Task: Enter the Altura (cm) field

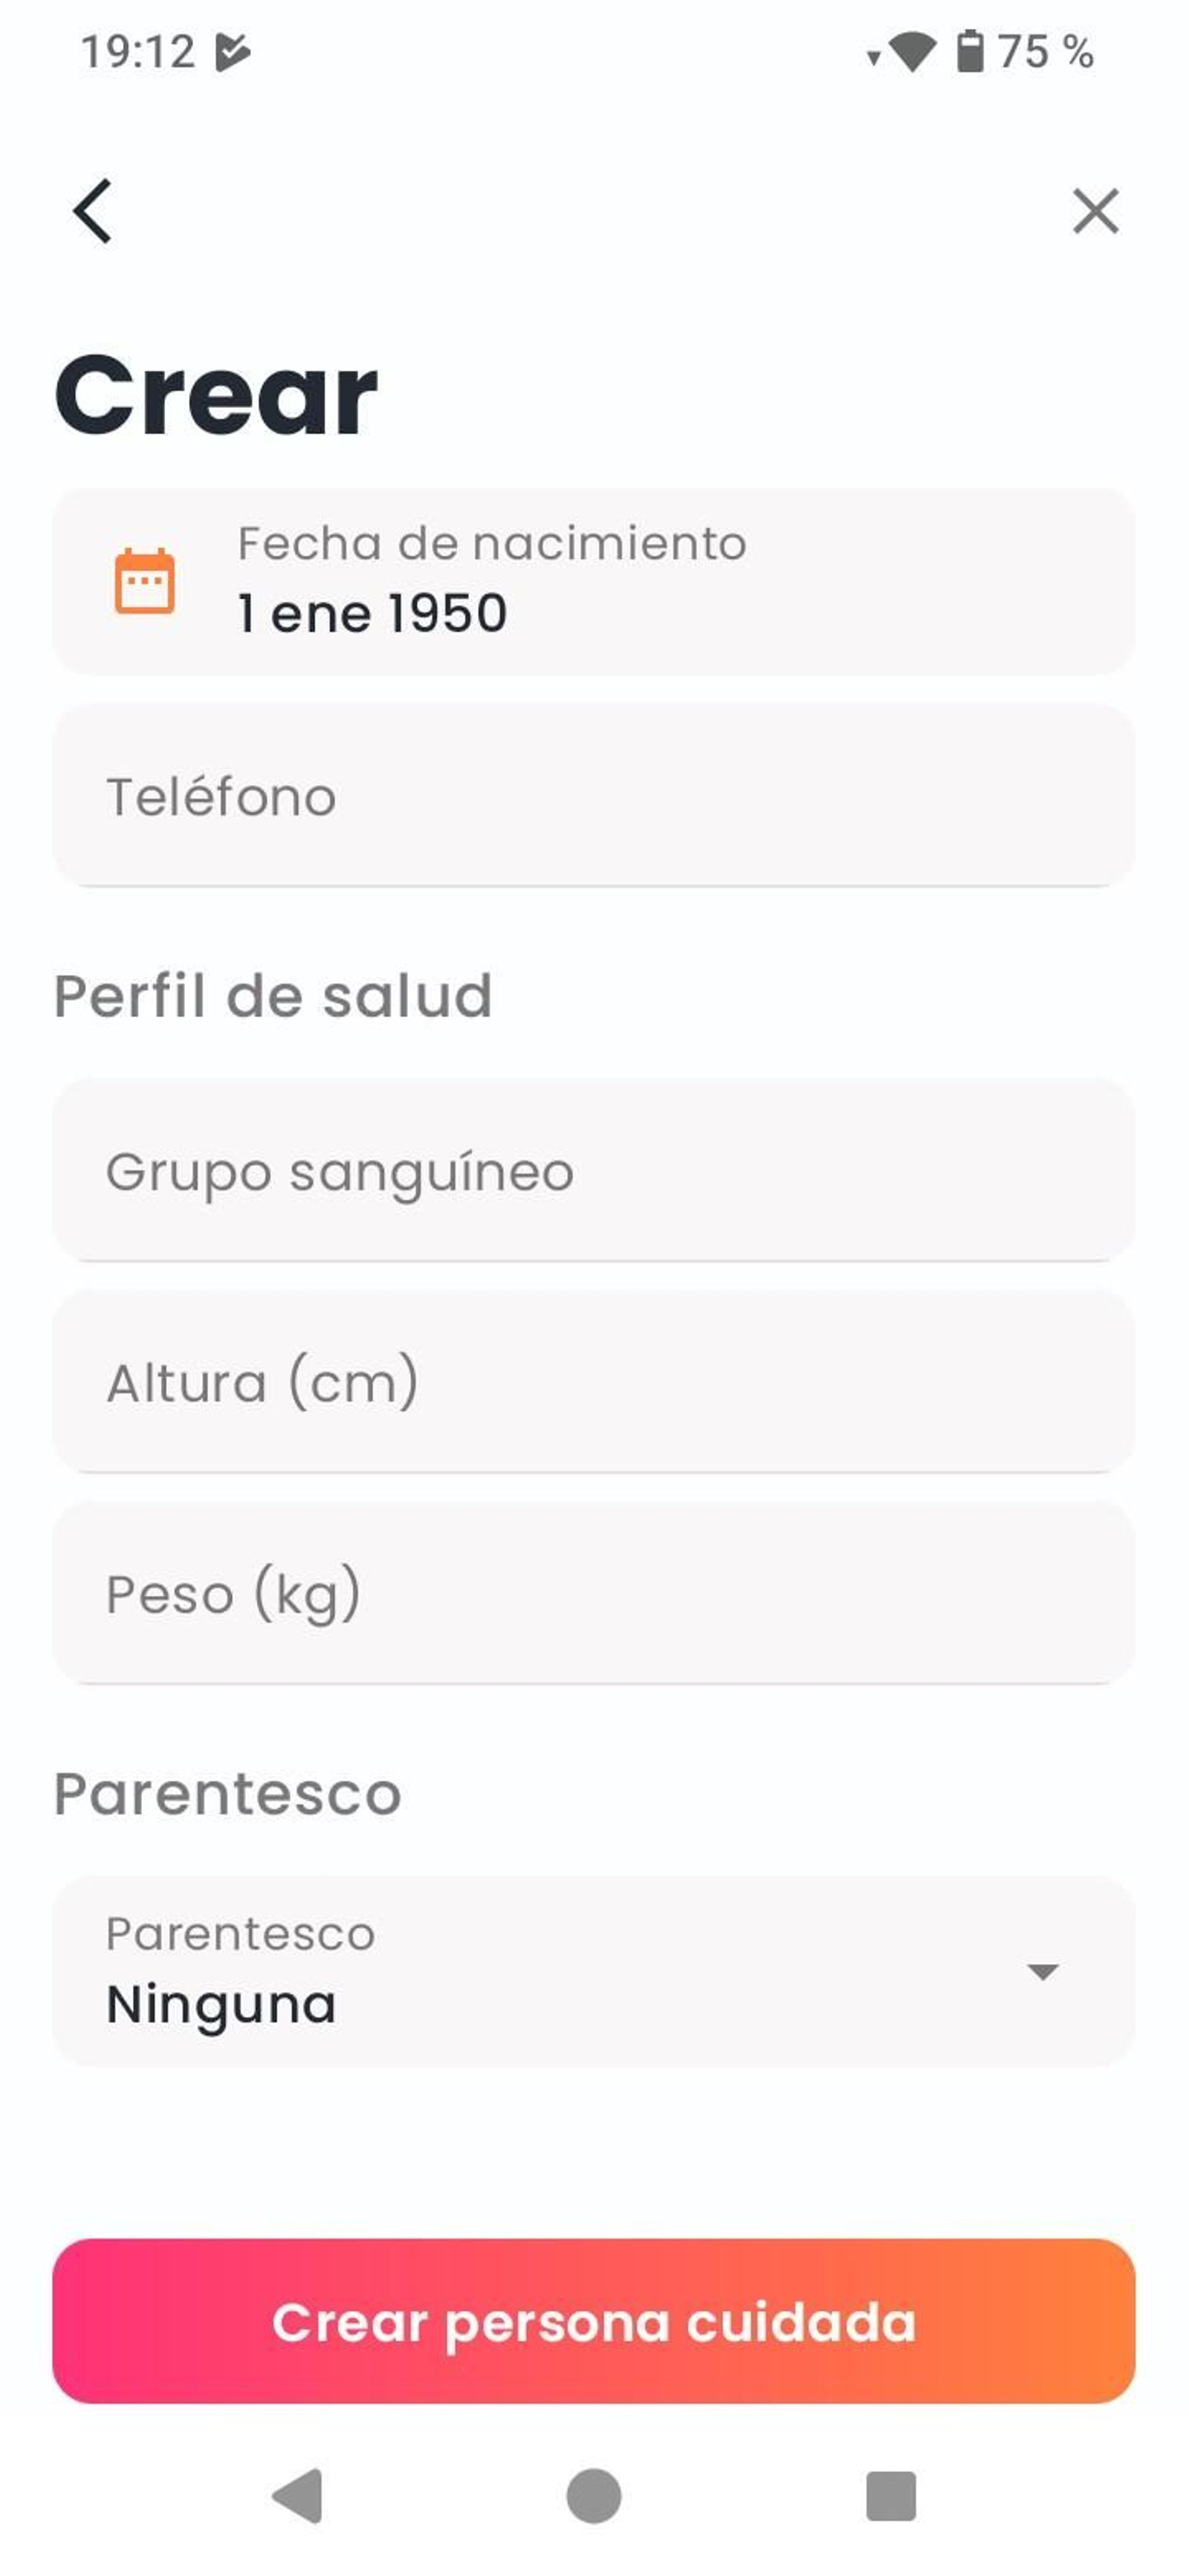Action: click(593, 1383)
